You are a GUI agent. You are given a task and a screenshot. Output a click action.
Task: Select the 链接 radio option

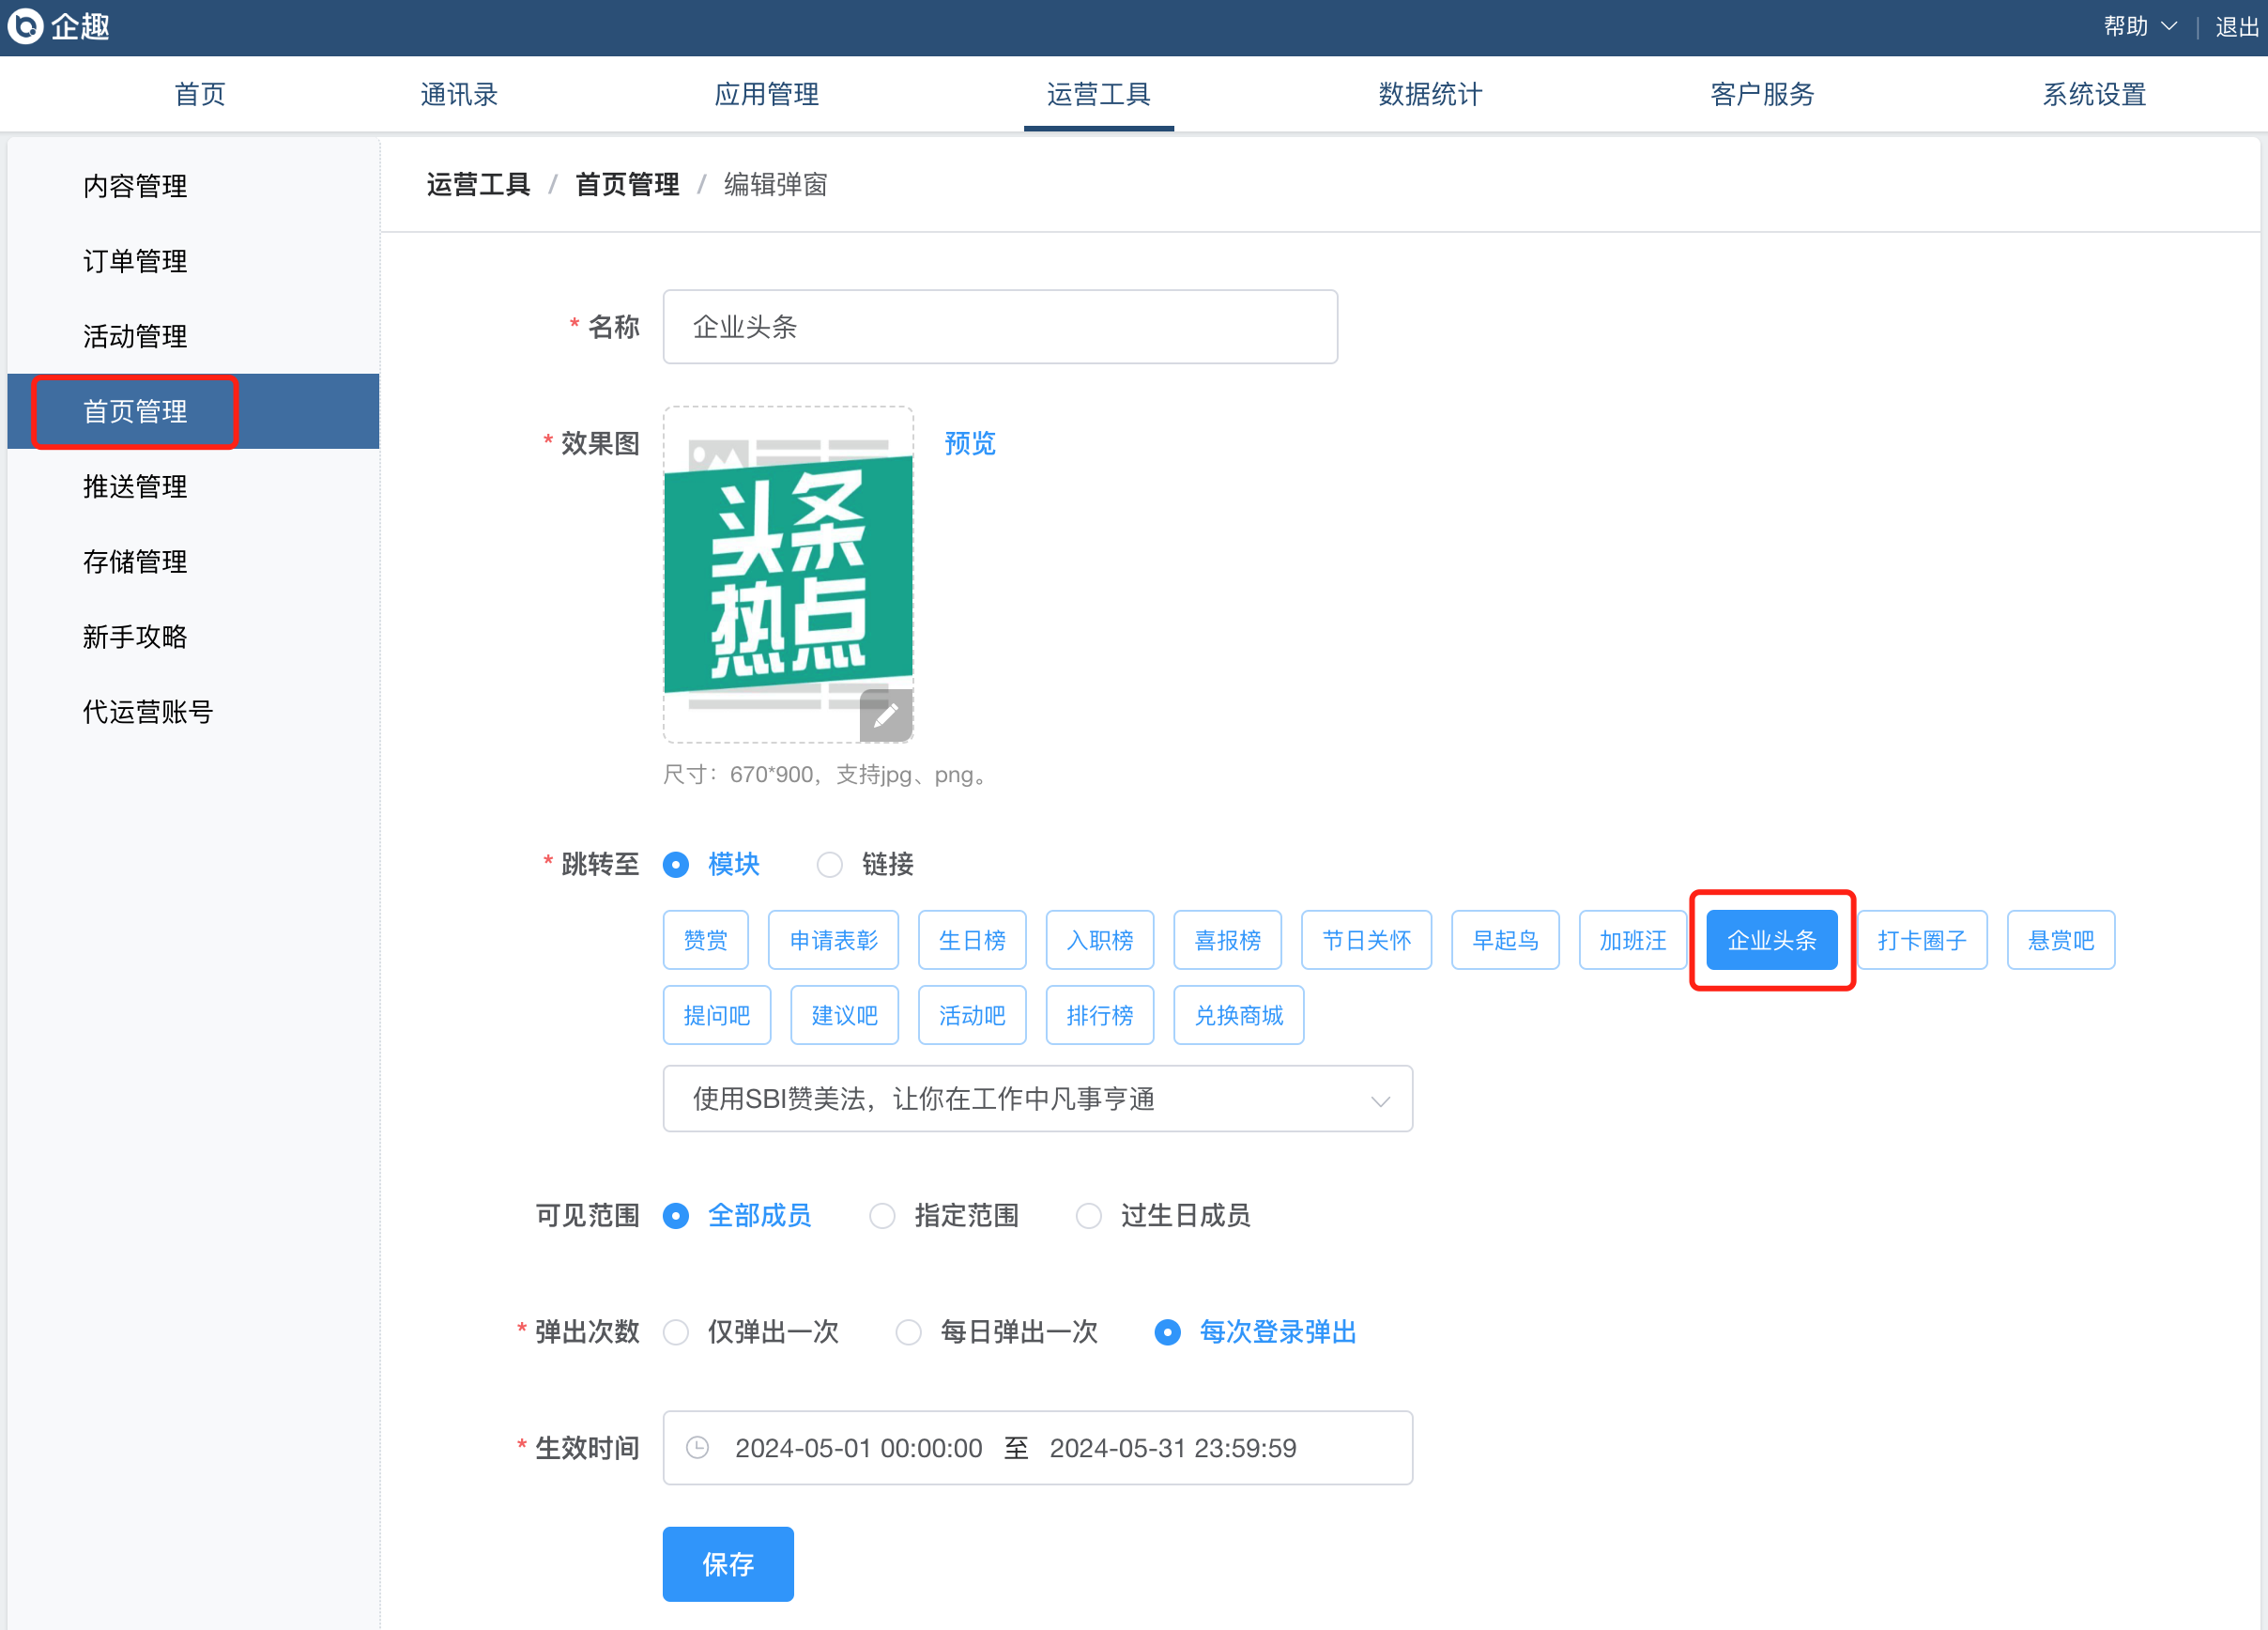[x=829, y=864]
